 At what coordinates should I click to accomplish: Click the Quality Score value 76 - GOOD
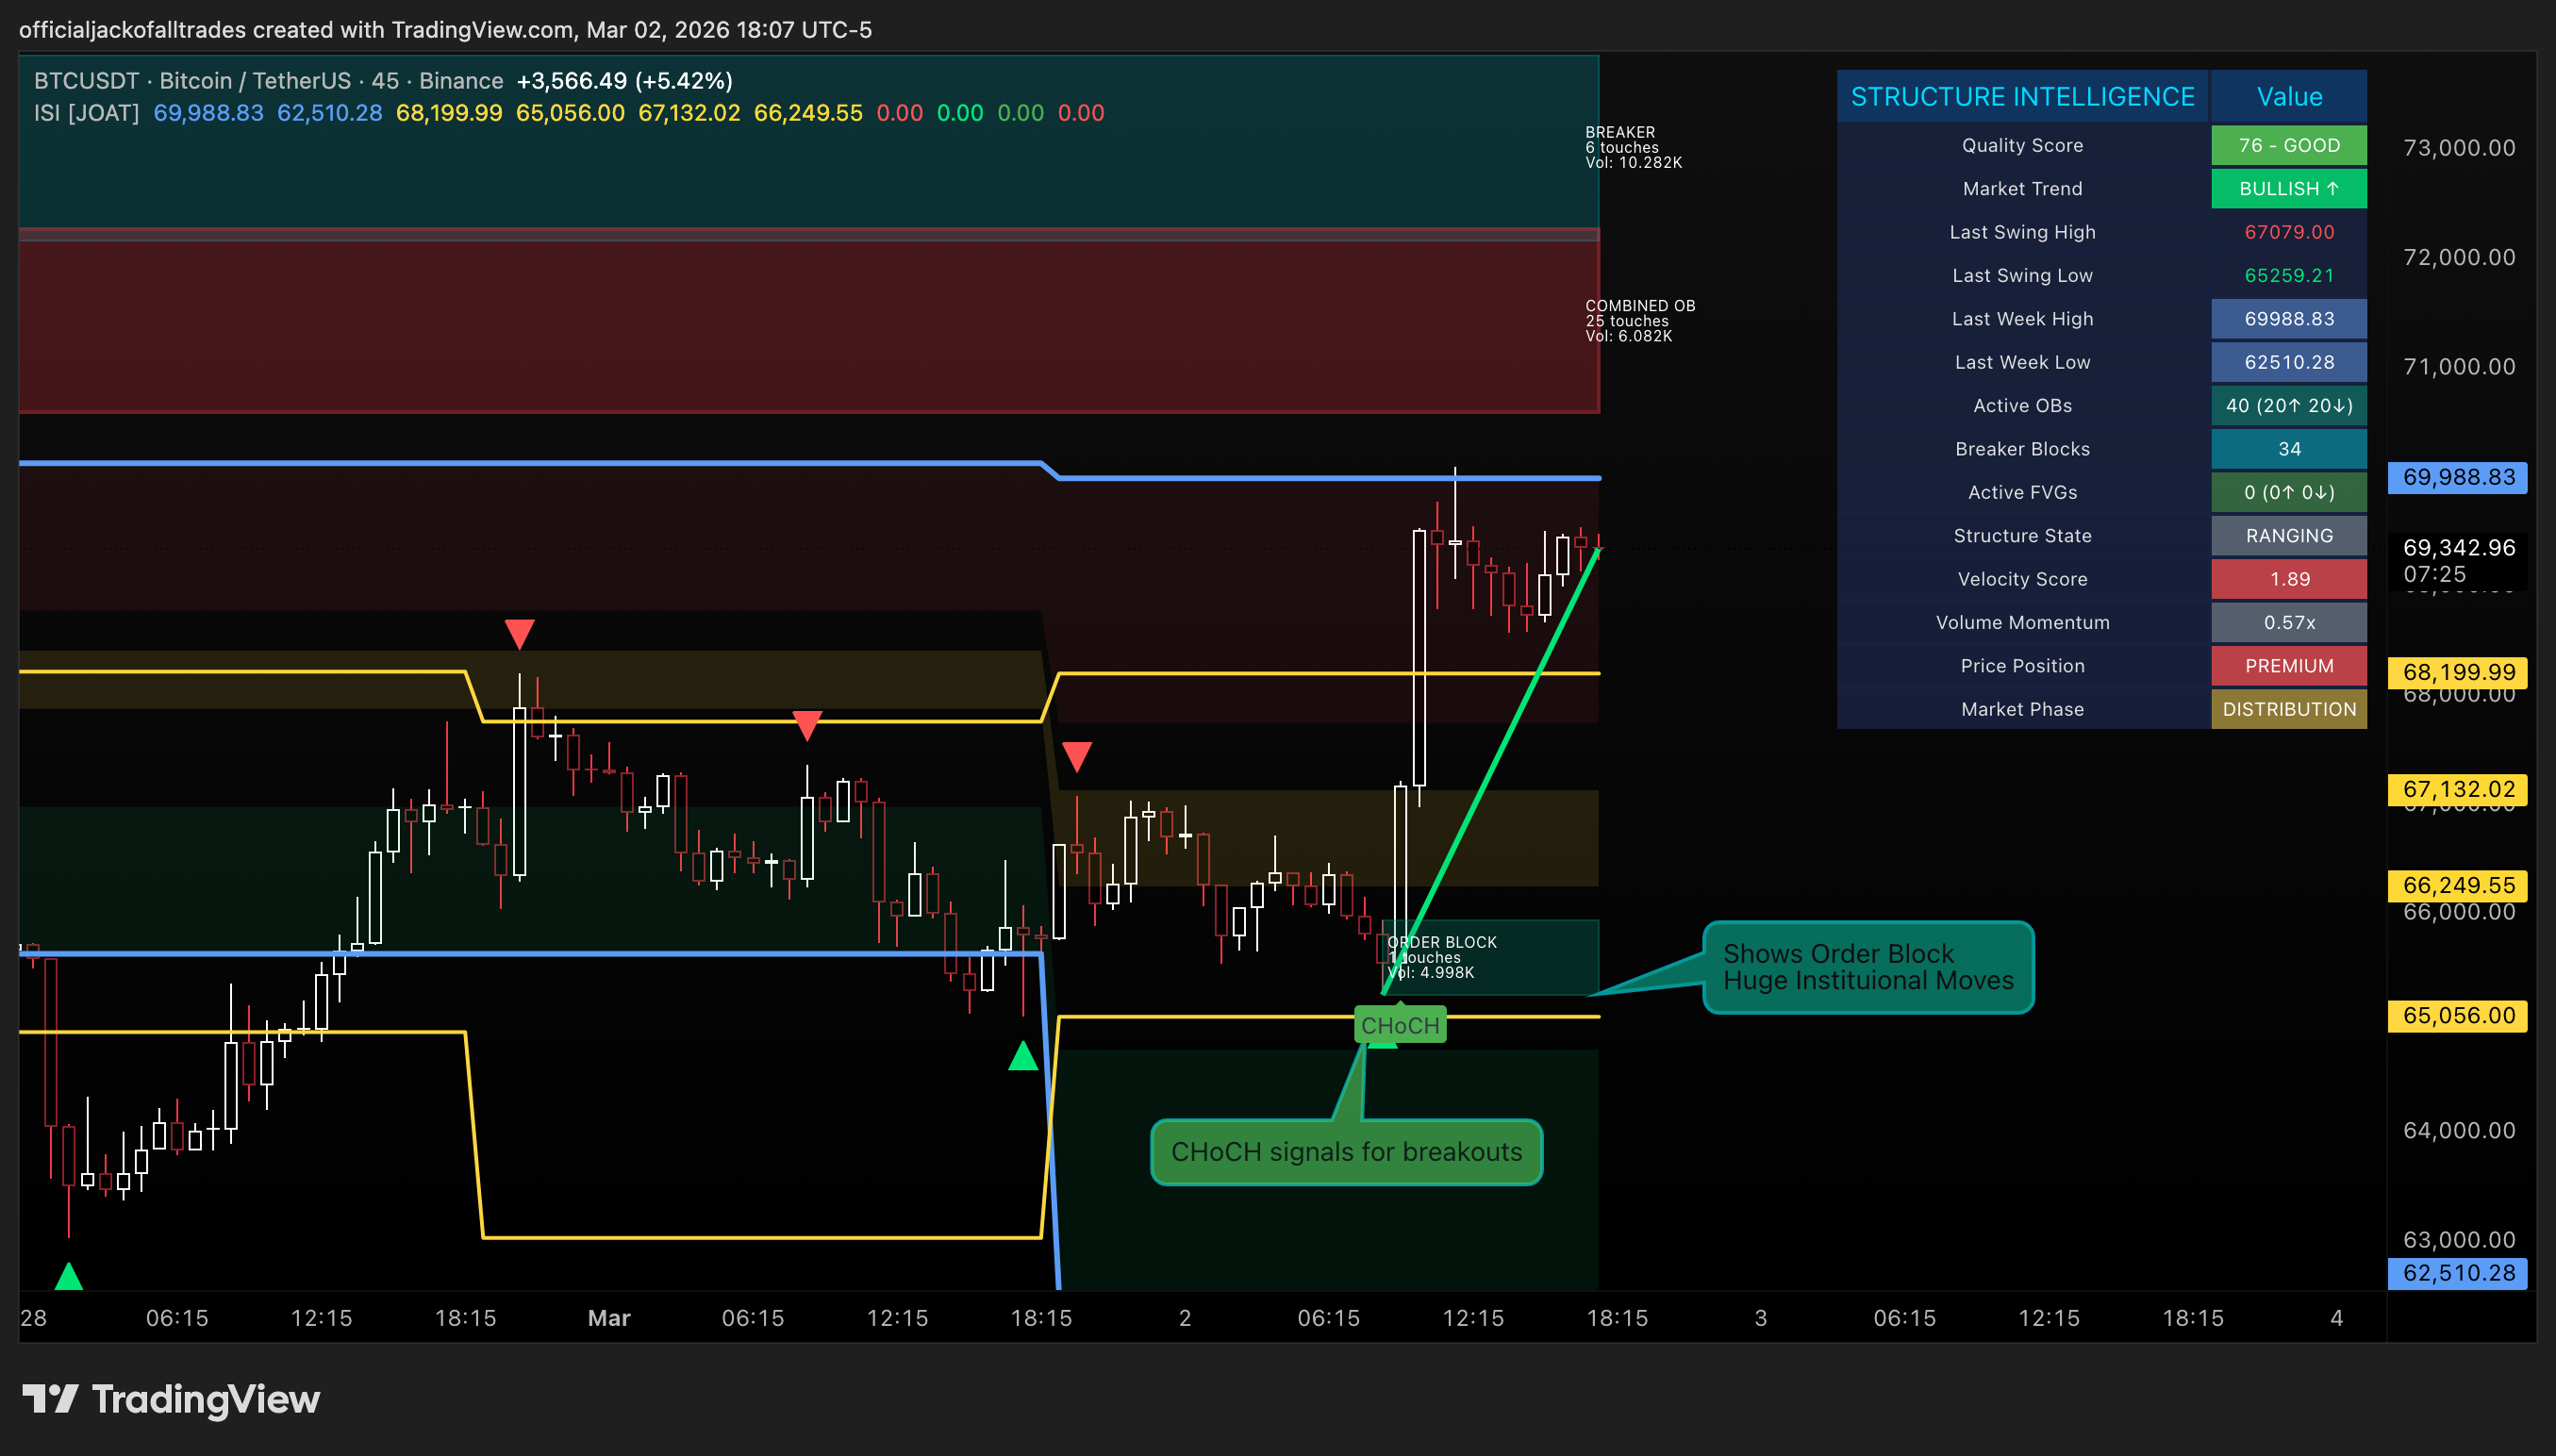click(2289, 145)
